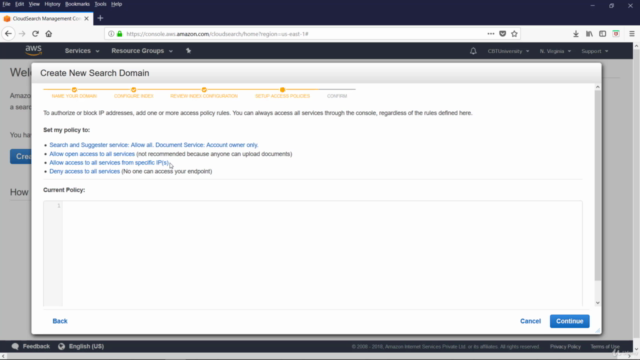The width and height of the screenshot is (640, 360).
Task: Open the Tools menu
Action: [x=100, y=4]
